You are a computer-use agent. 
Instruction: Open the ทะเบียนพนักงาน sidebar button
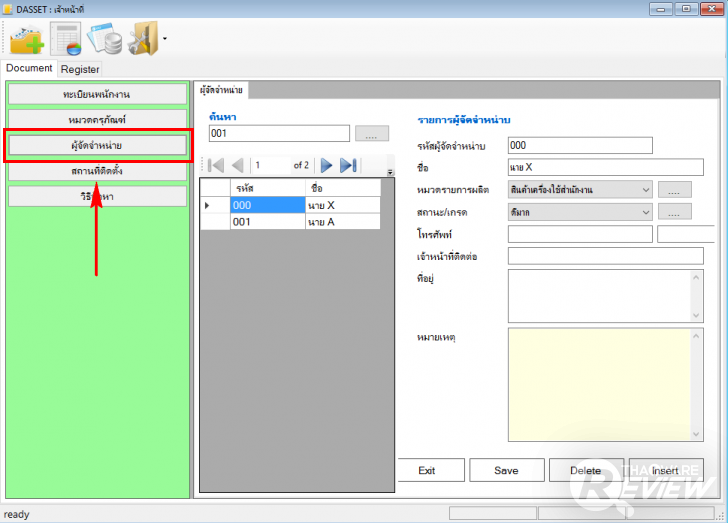coord(97,94)
